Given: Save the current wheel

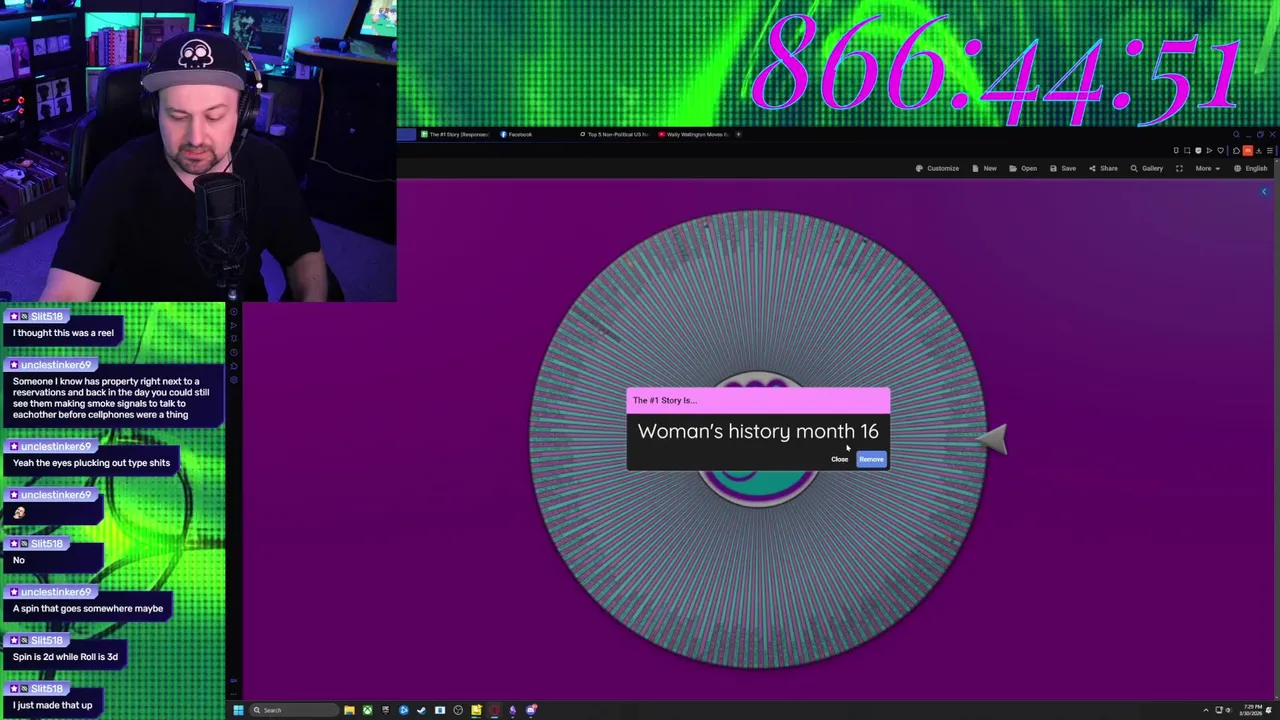Looking at the screenshot, I should [1063, 168].
